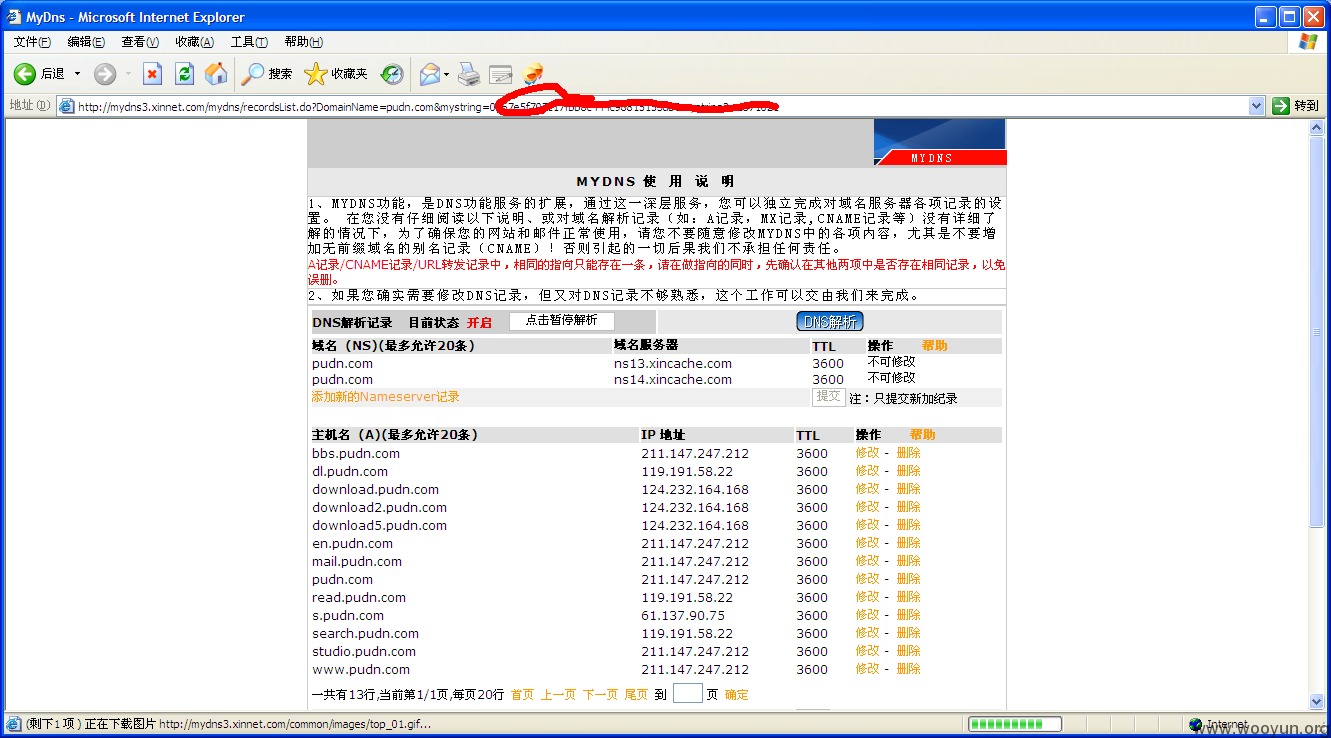Image resolution: width=1331 pixels, height=738 pixels.
Task: Open the Back button history dropdown arrow
Action: click(77, 74)
